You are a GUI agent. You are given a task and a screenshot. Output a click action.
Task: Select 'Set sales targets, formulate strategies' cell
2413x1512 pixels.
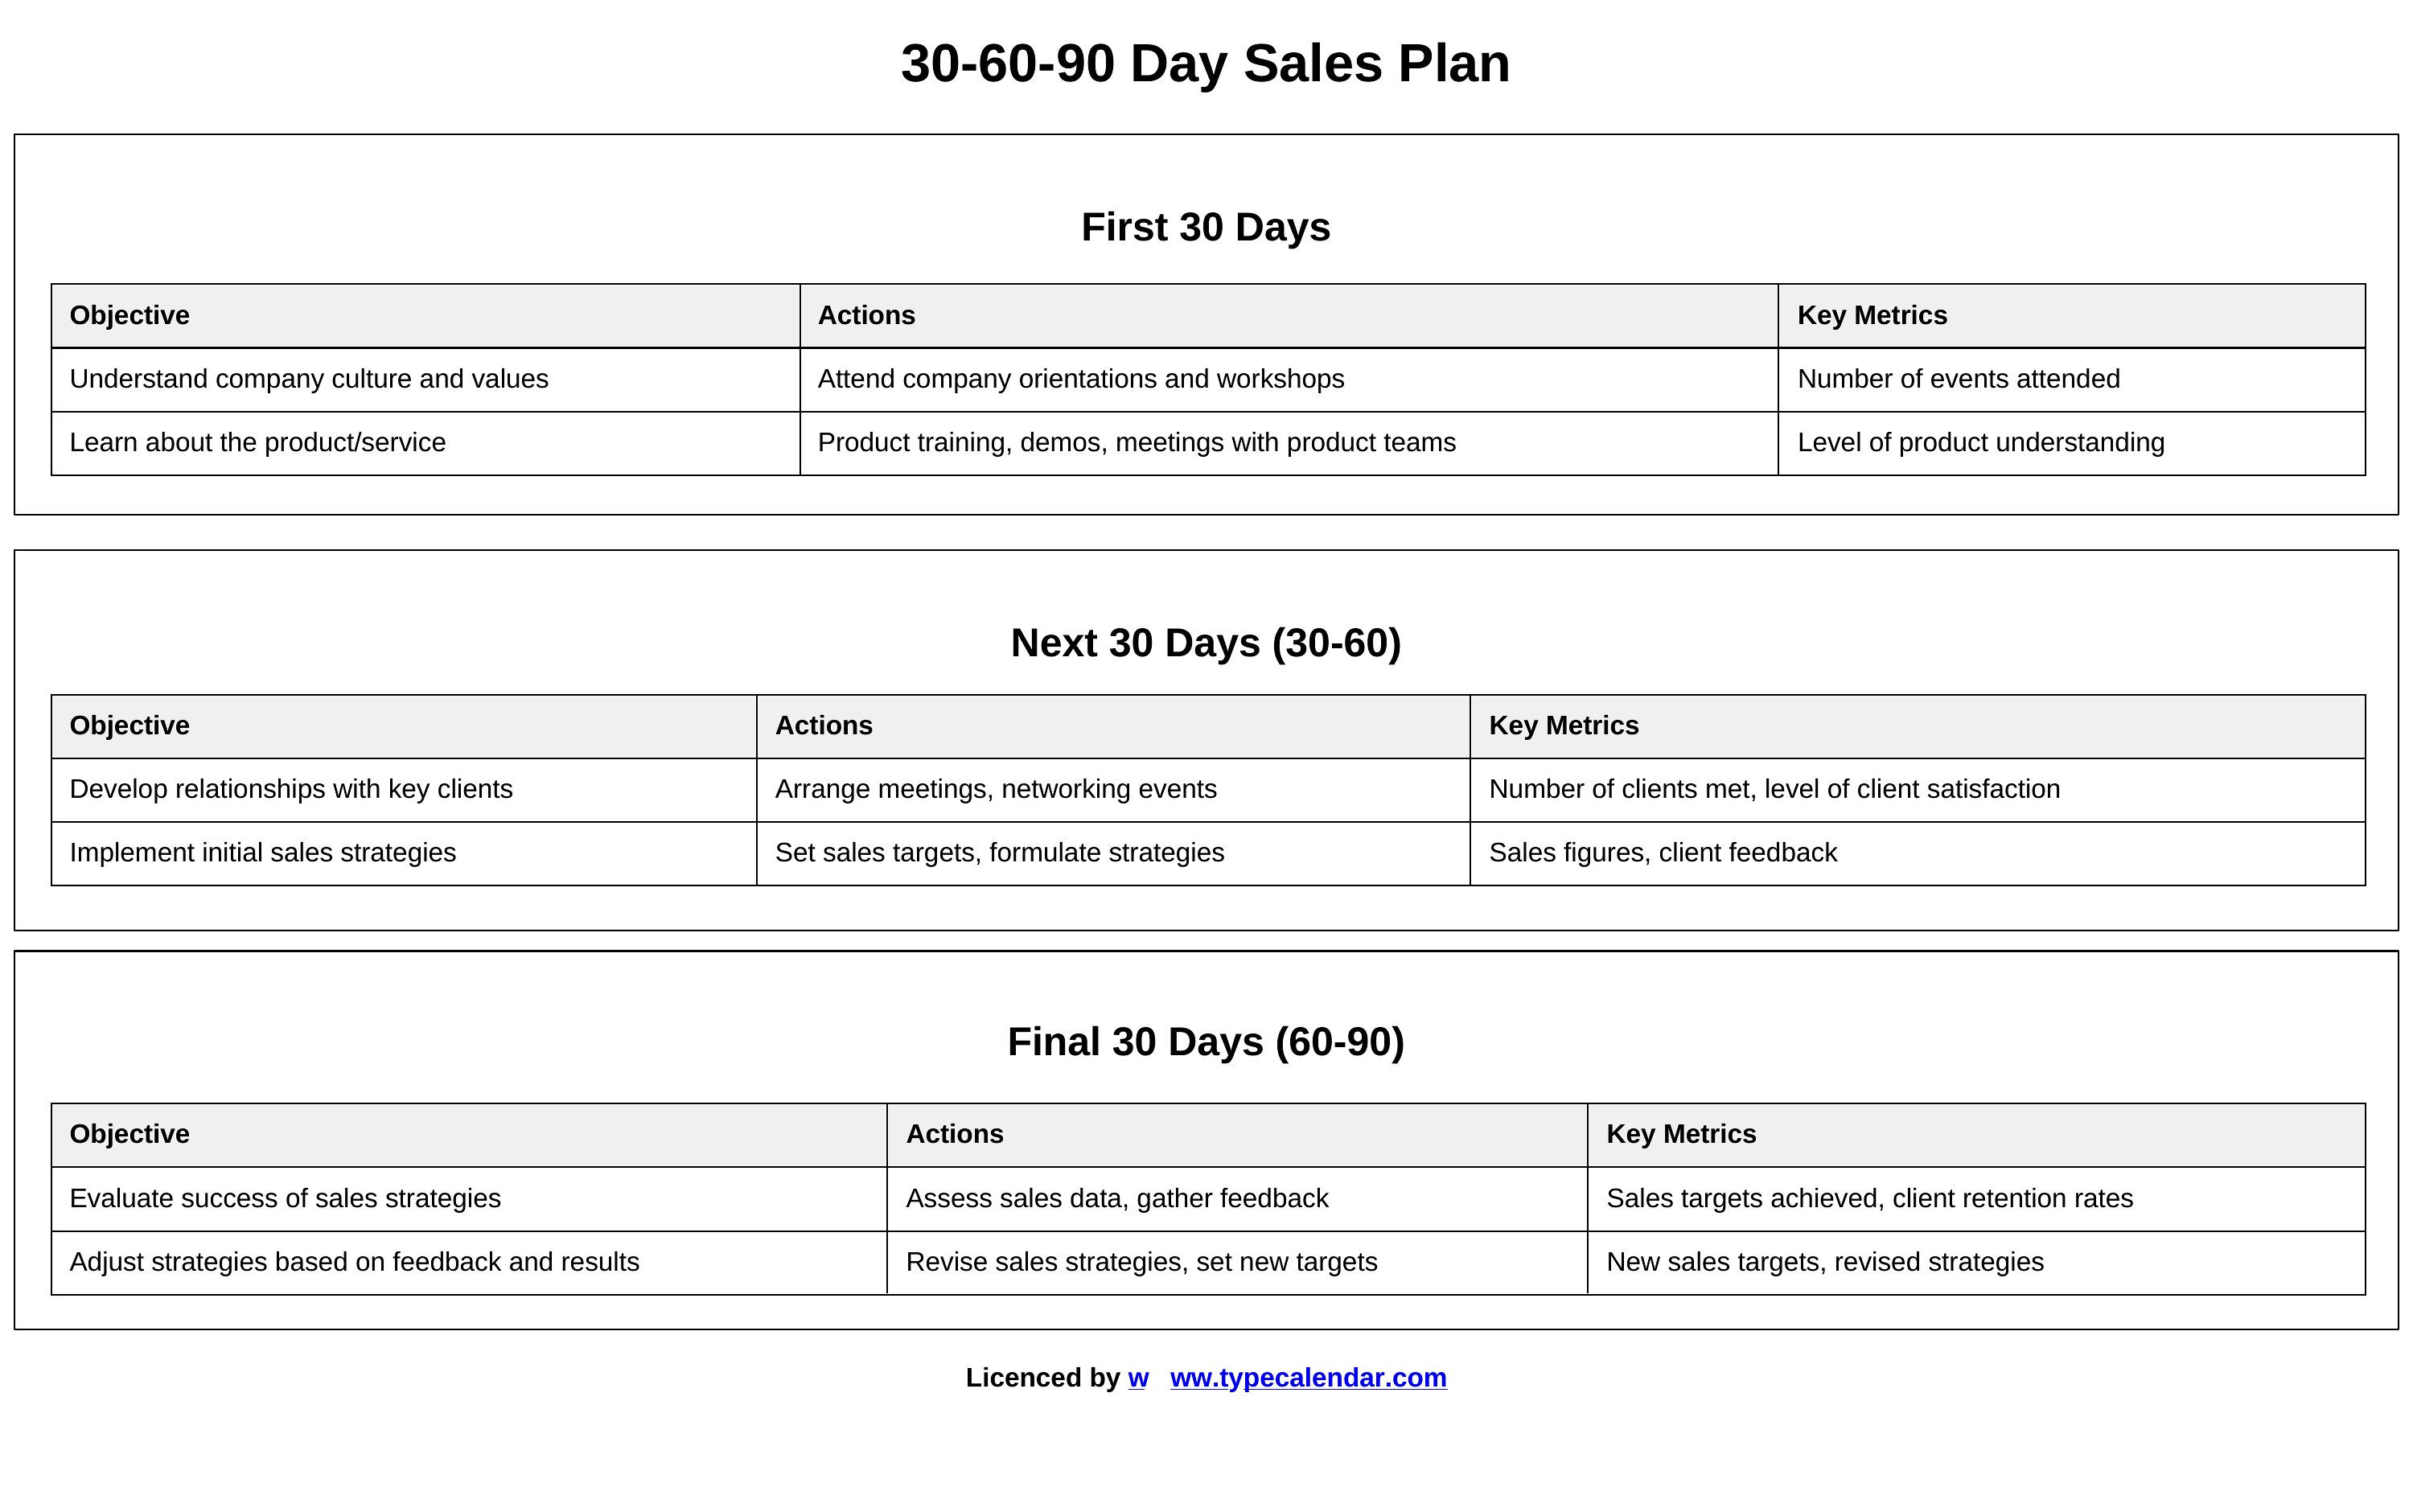[1113, 853]
